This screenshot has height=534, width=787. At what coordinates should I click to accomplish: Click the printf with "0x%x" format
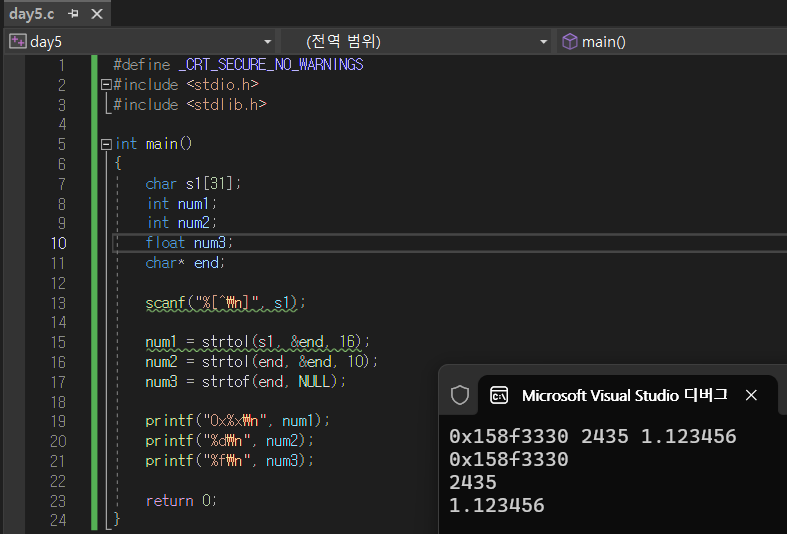[237, 421]
